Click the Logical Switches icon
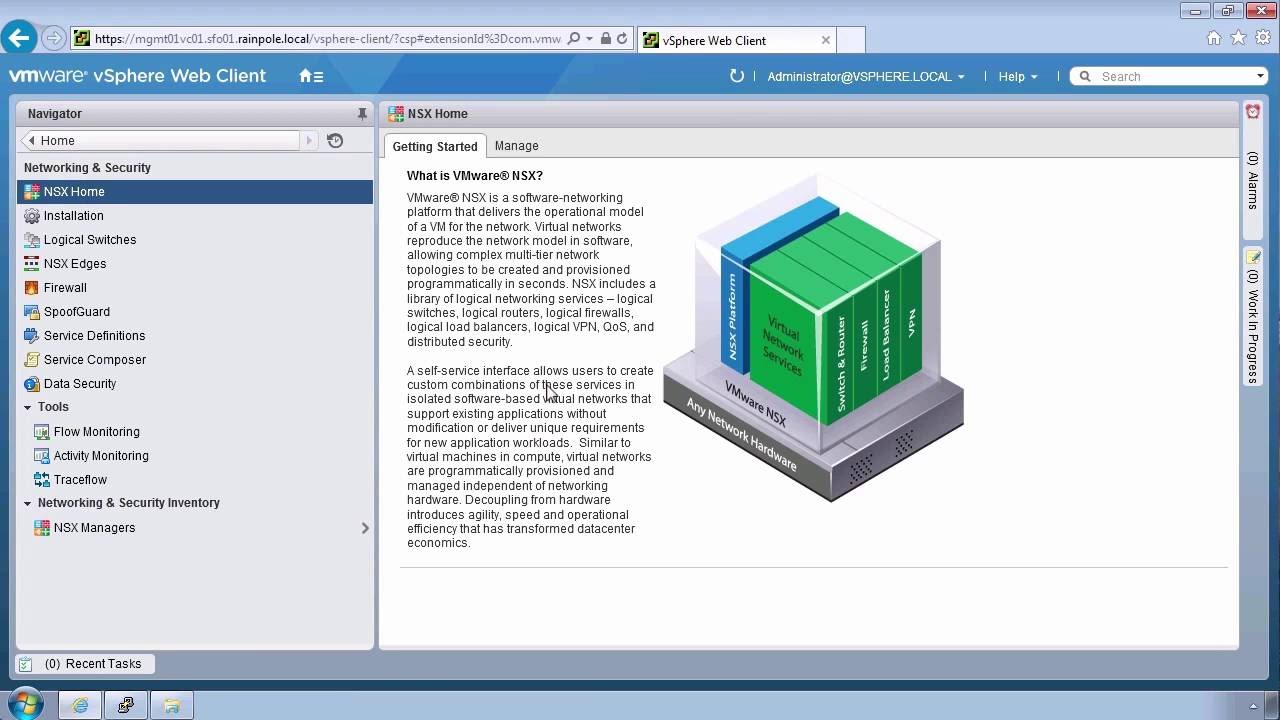The image size is (1280, 720). 32,240
